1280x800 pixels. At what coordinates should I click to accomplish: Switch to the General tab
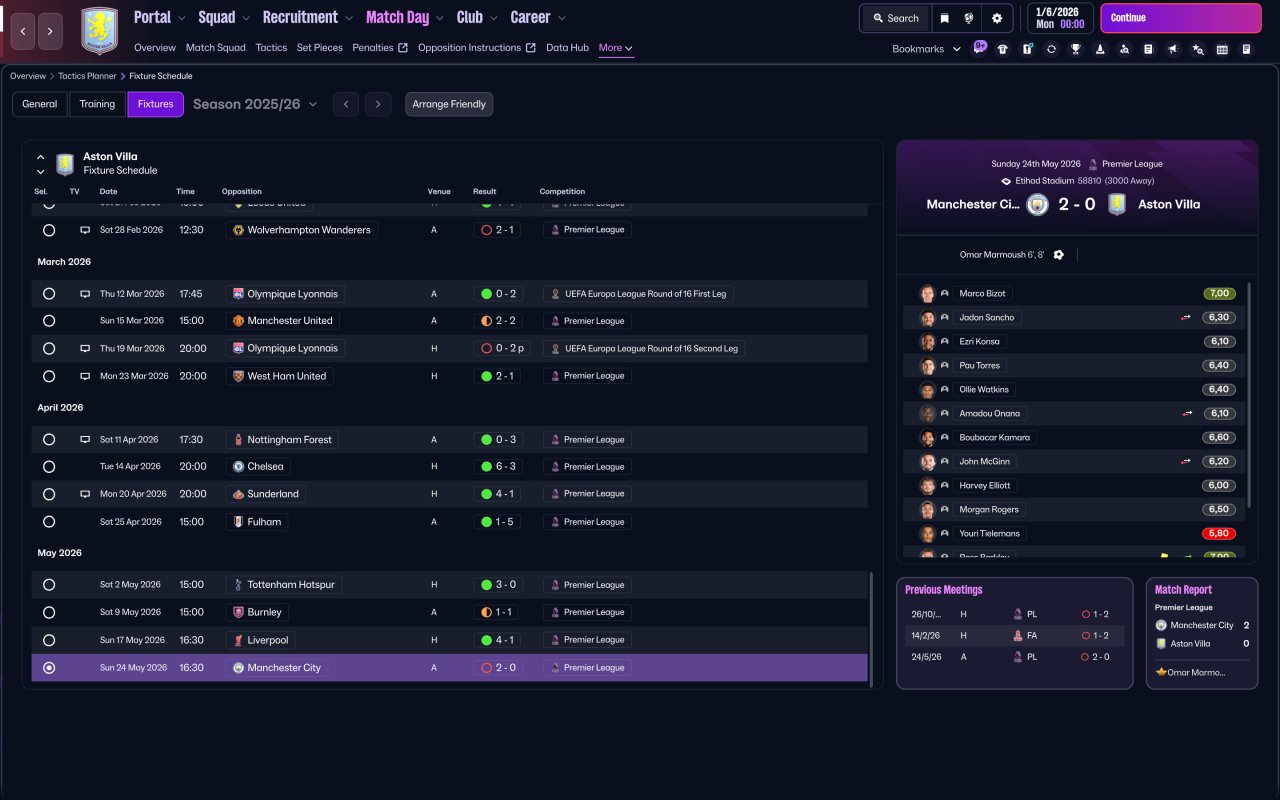(x=40, y=104)
